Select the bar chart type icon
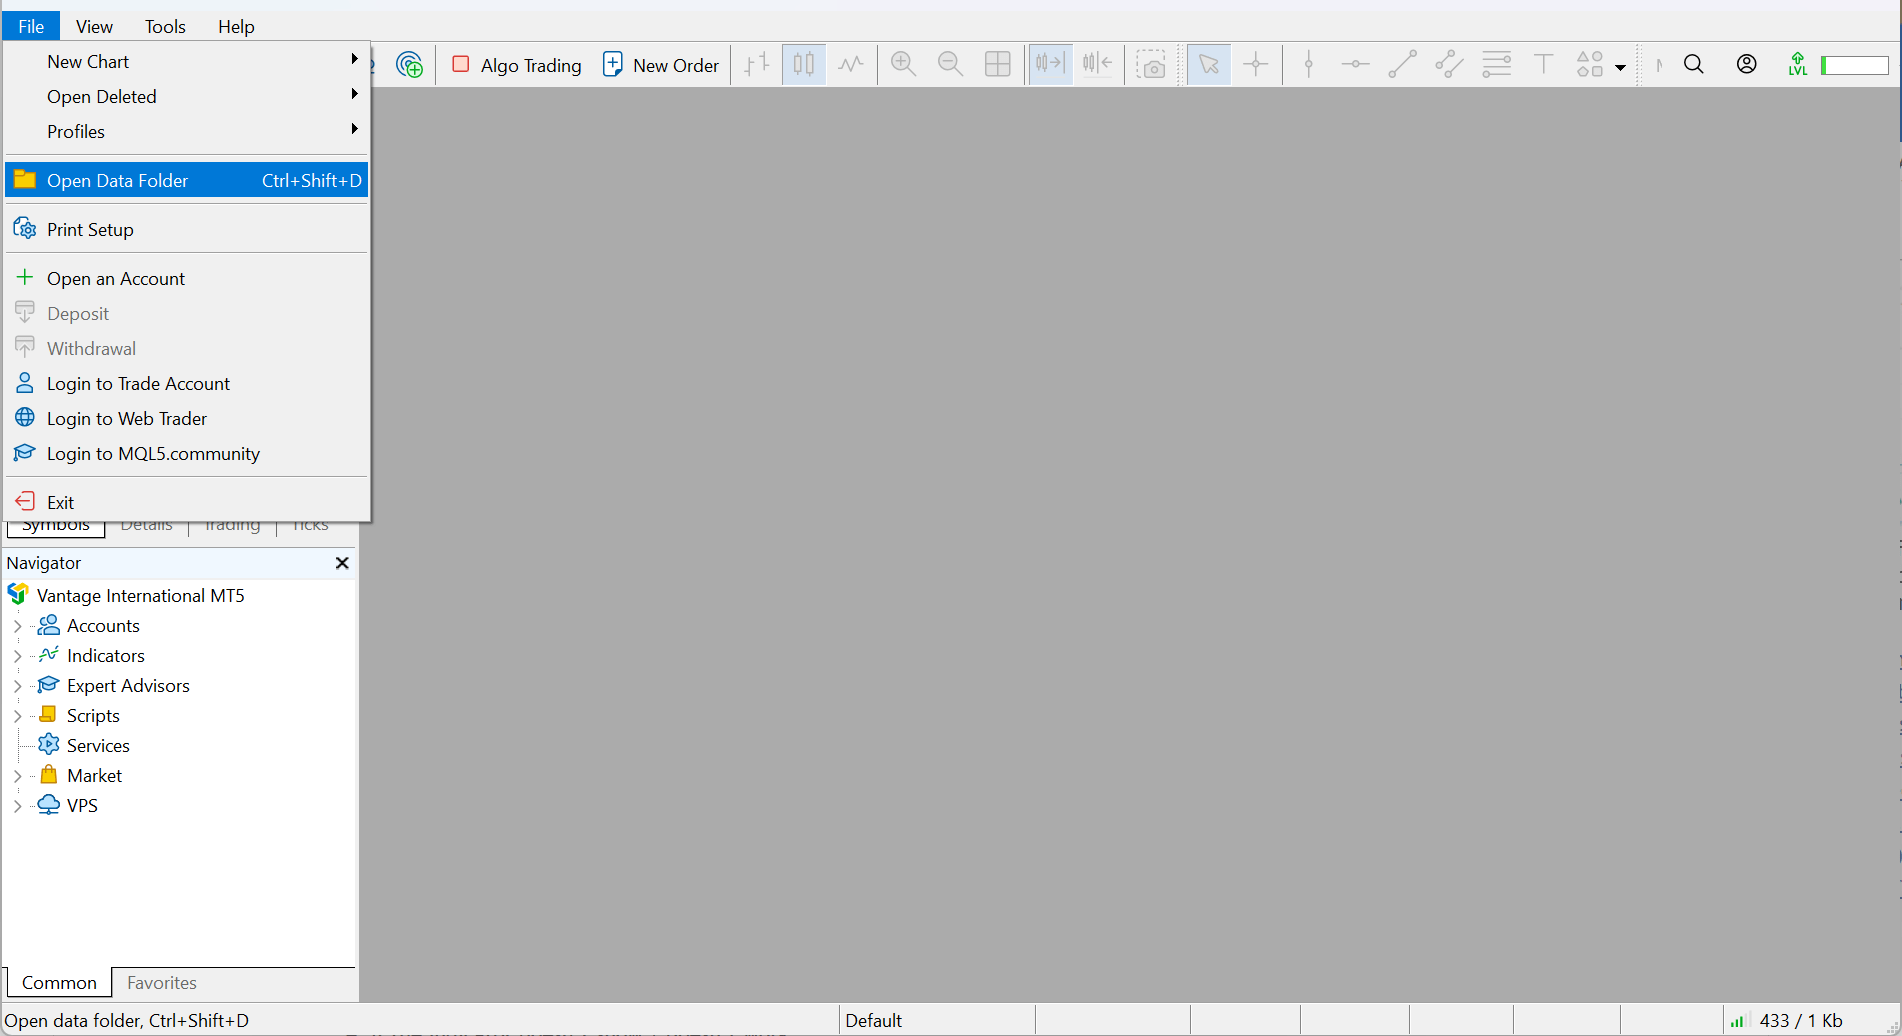This screenshot has height=1036, width=1902. coord(757,65)
